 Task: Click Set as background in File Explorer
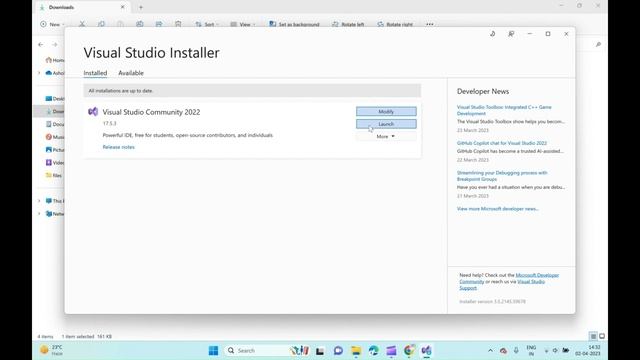tap(294, 24)
